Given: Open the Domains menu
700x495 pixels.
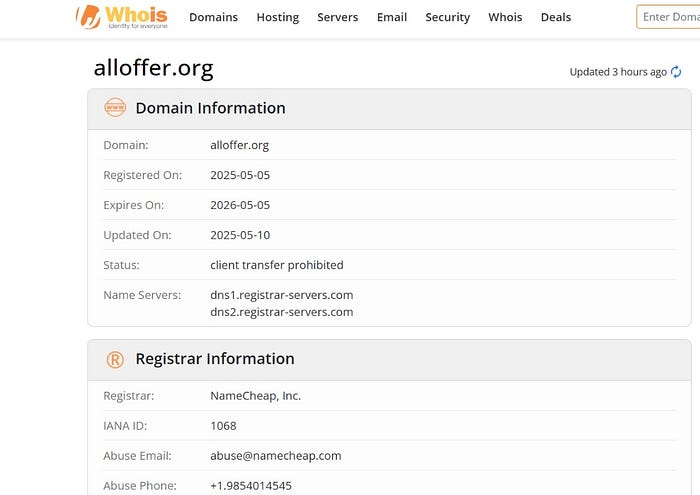Looking at the screenshot, I should click(x=213, y=17).
